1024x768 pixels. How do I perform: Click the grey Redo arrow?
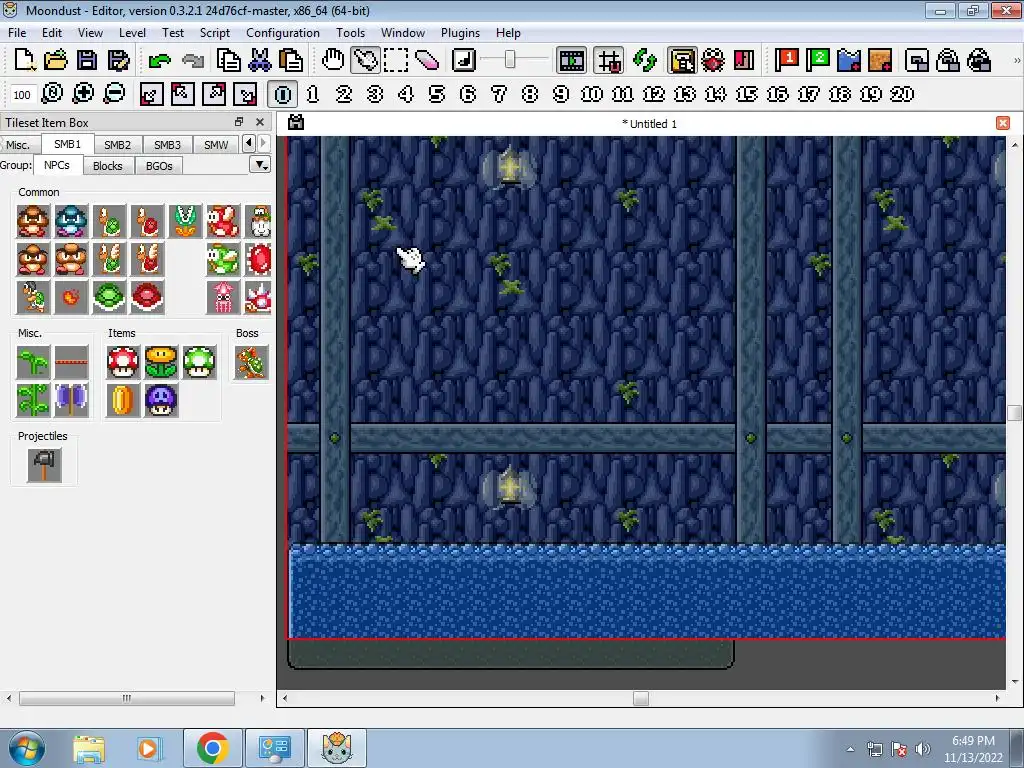pos(193,61)
